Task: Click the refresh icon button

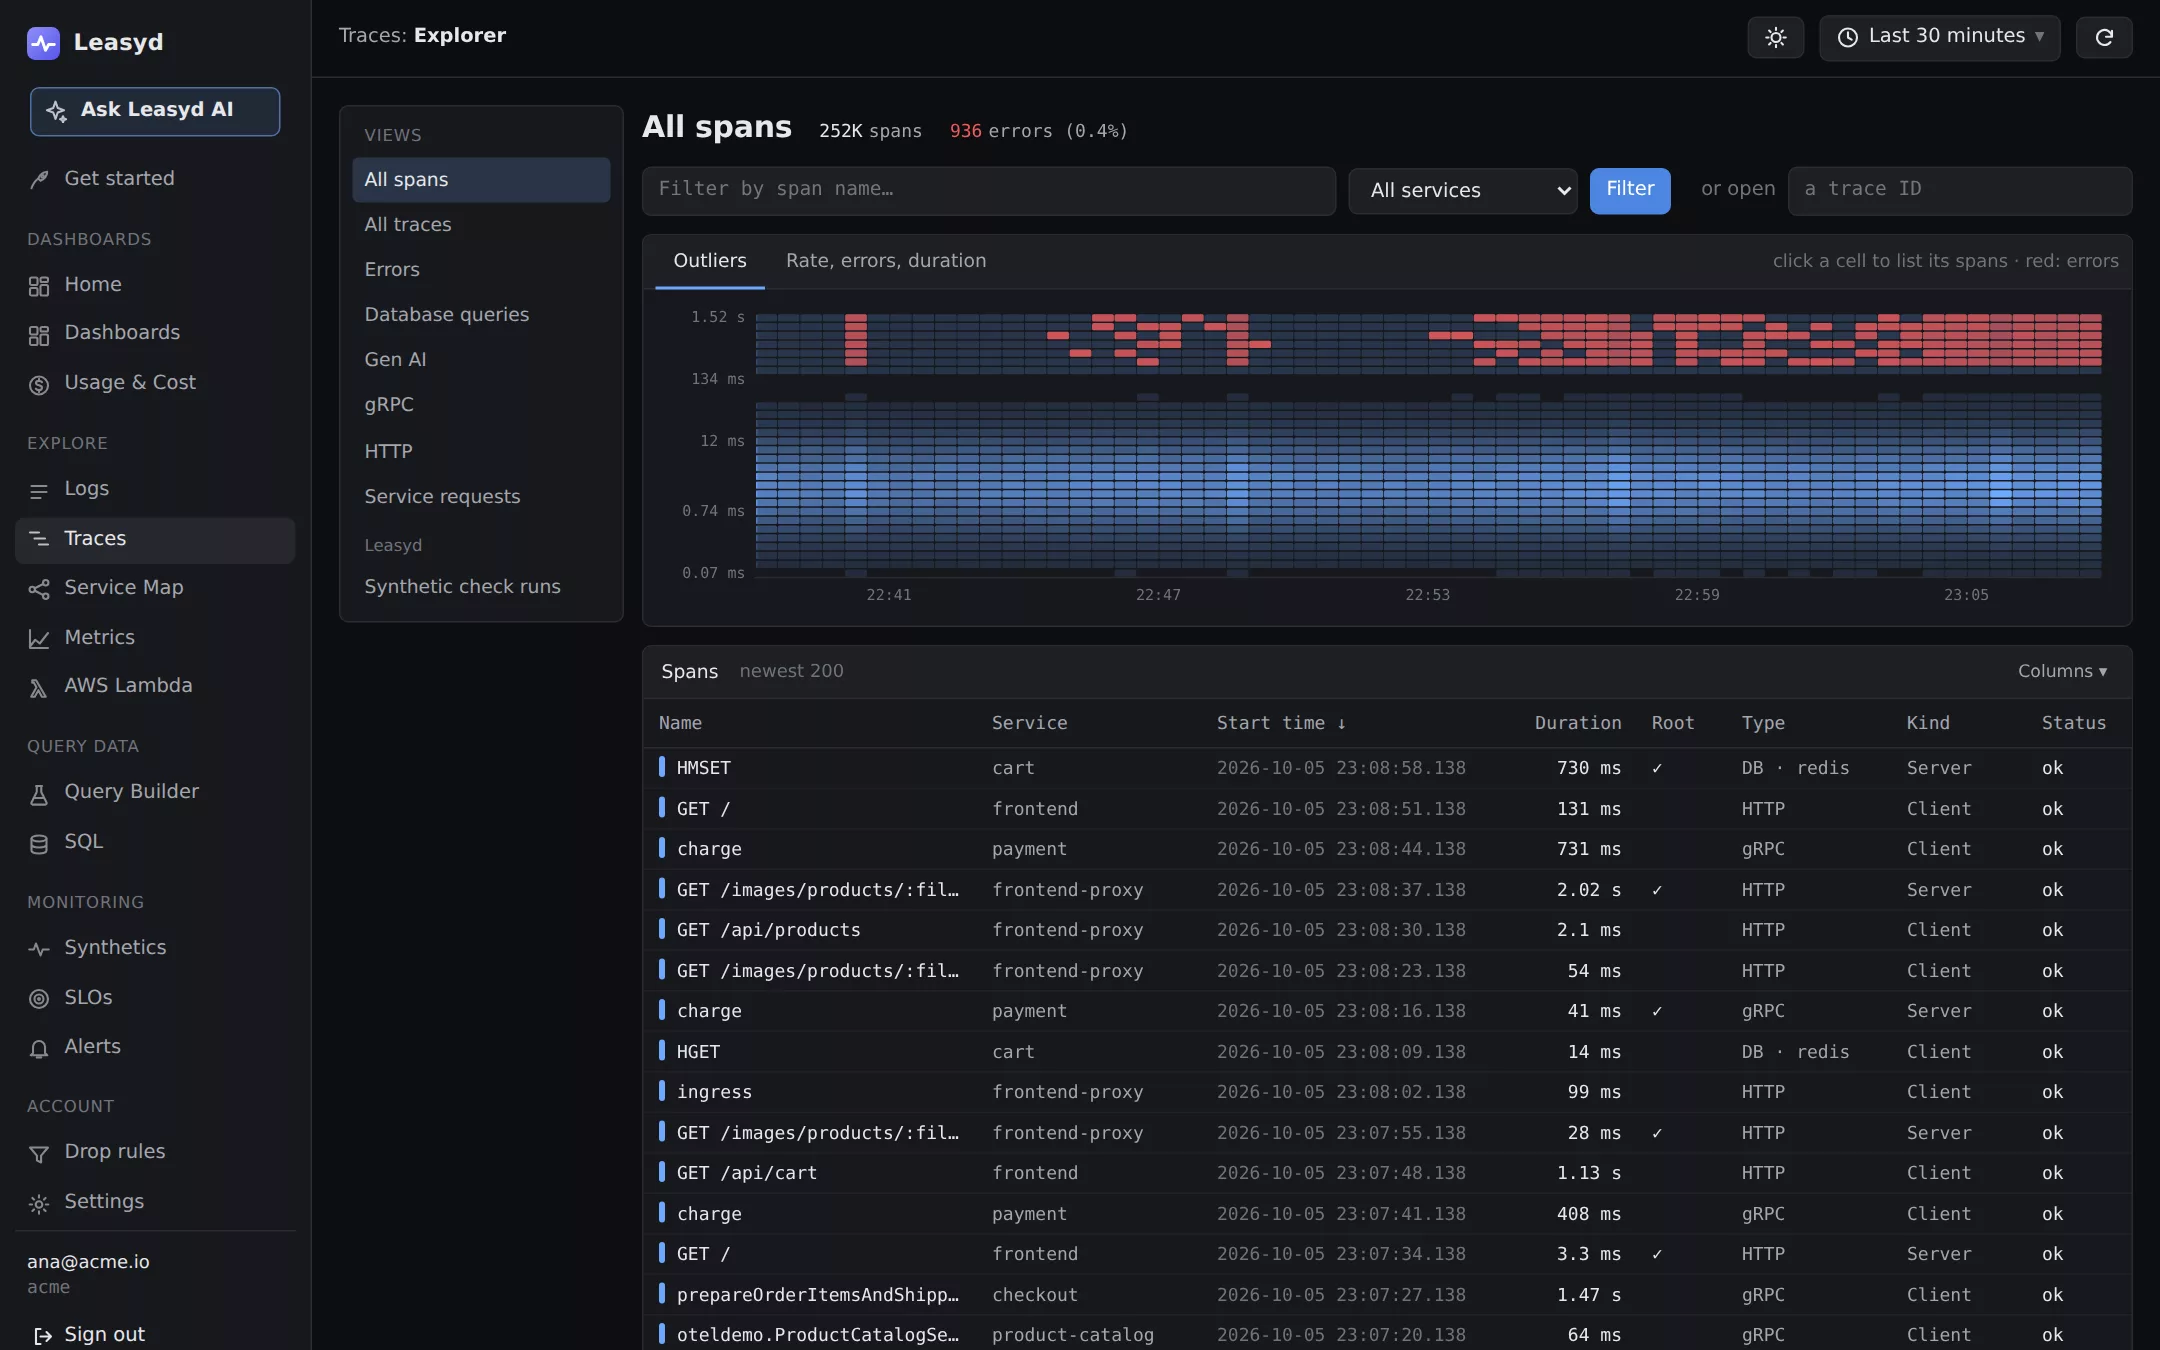Action: [2104, 38]
